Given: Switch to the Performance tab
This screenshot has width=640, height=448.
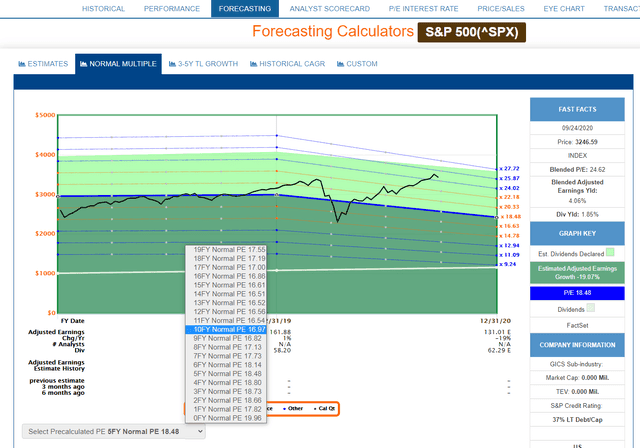Looking at the screenshot, I should click(172, 9).
